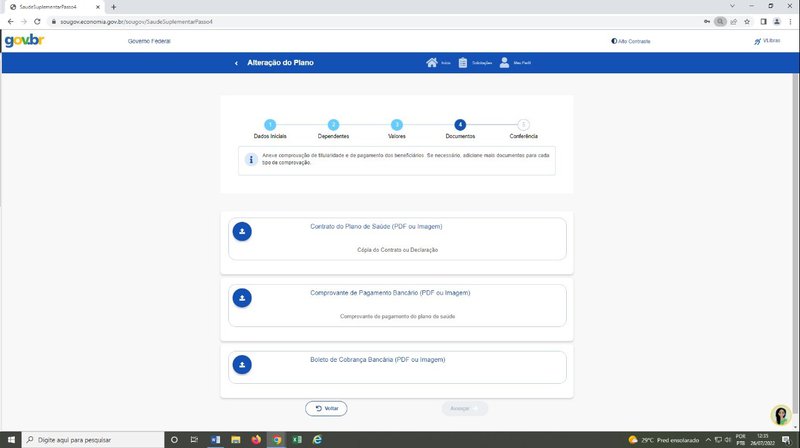Reload the page in Chrome

coord(37,21)
